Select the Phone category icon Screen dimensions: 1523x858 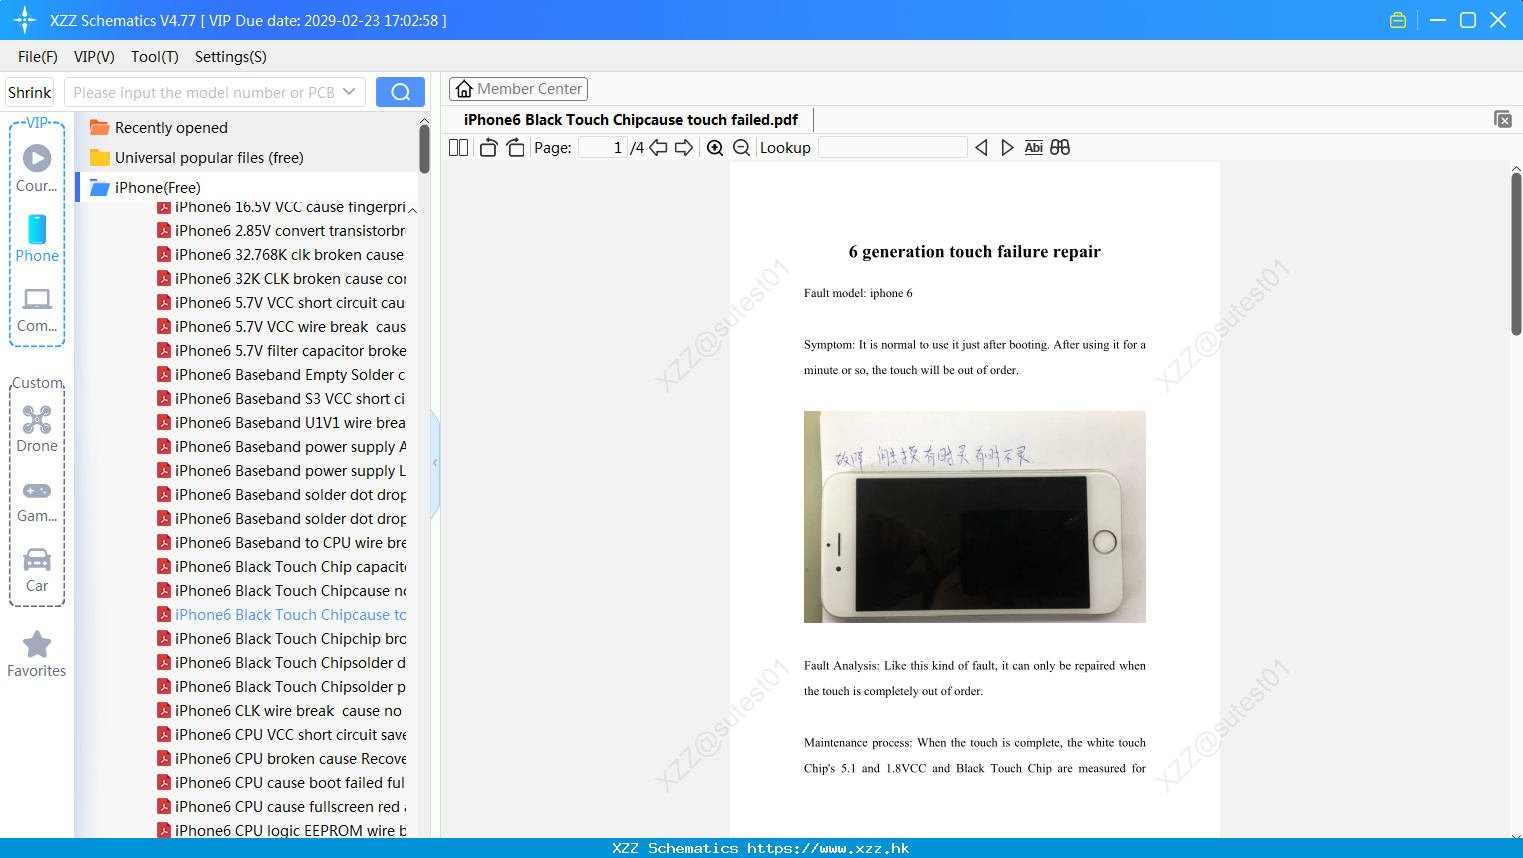tap(37, 238)
